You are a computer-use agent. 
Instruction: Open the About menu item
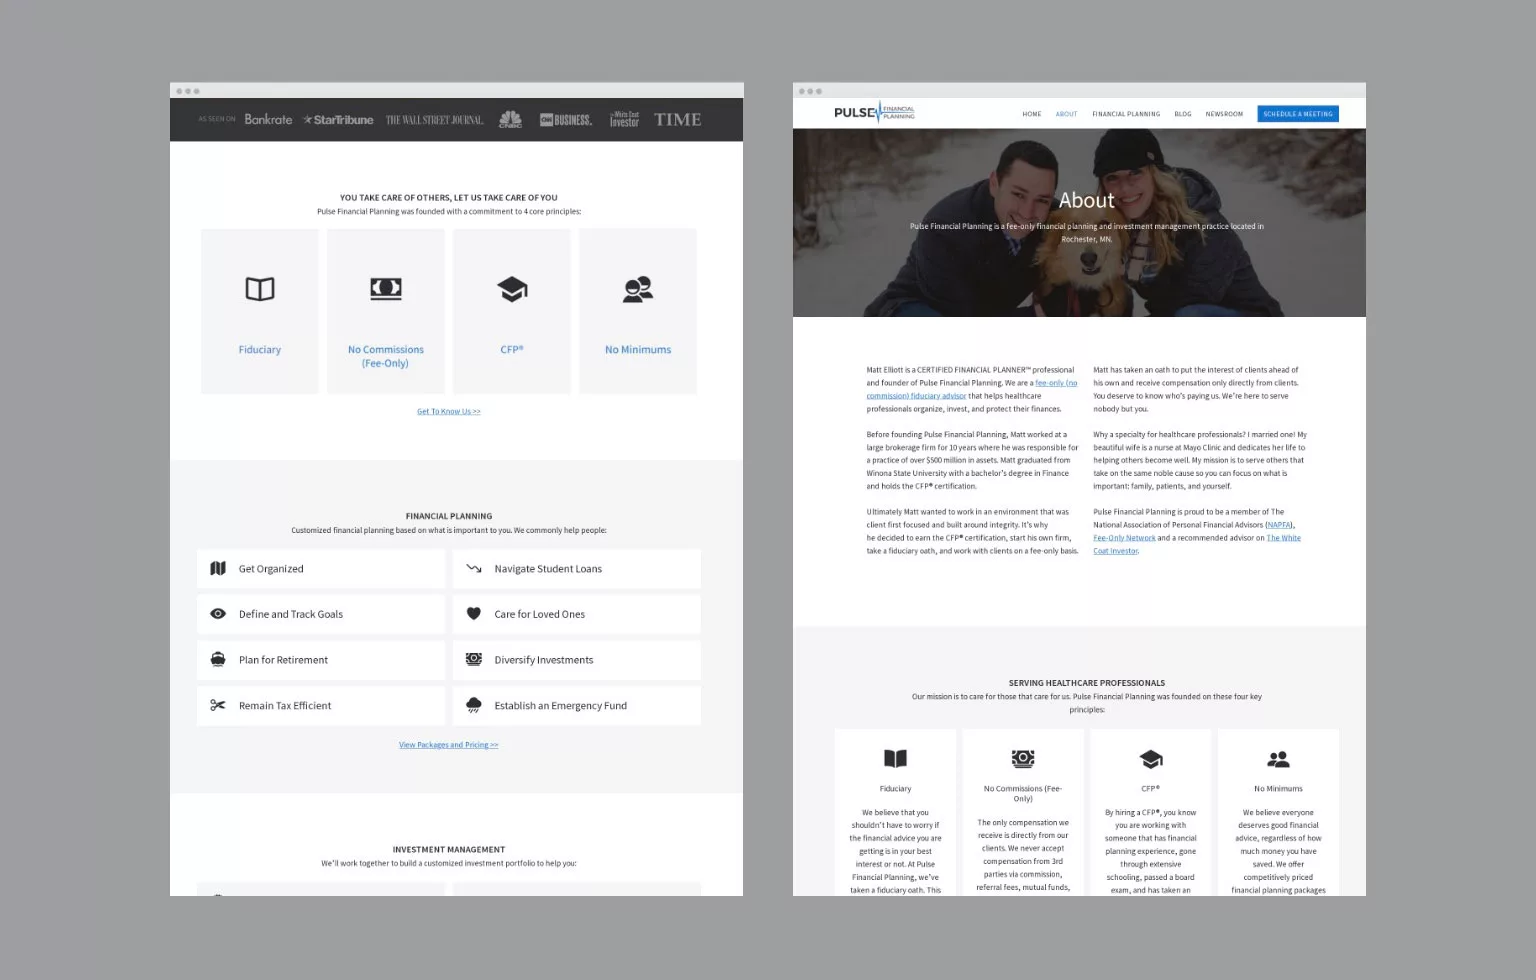tap(1067, 114)
